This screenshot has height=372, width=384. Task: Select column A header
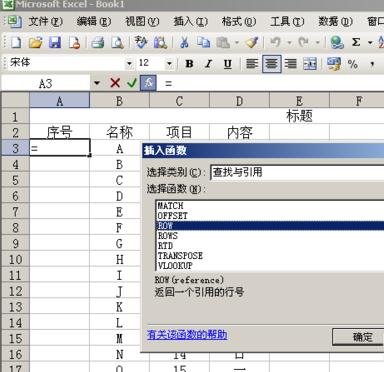[60, 101]
